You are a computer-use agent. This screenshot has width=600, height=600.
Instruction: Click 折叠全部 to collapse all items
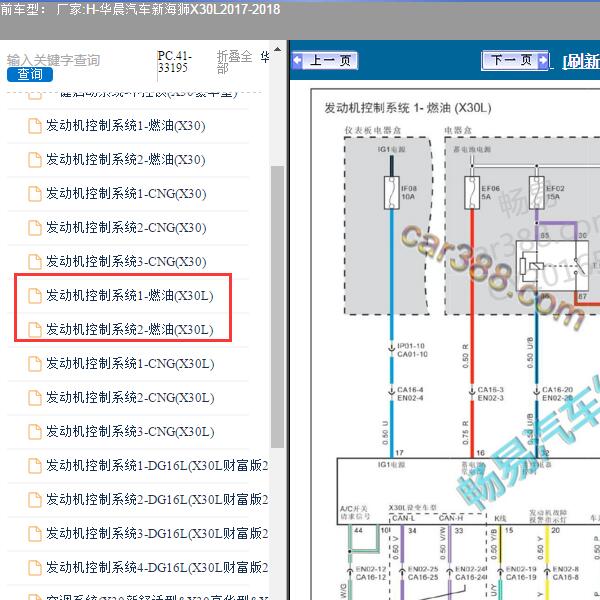234,62
